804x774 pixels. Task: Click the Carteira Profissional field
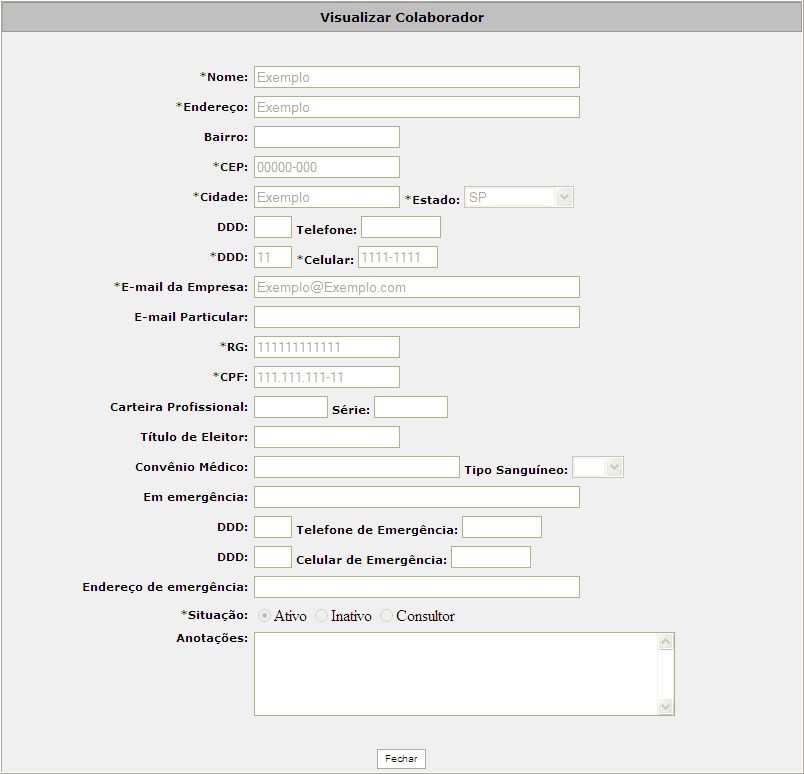[x=291, y=407]
